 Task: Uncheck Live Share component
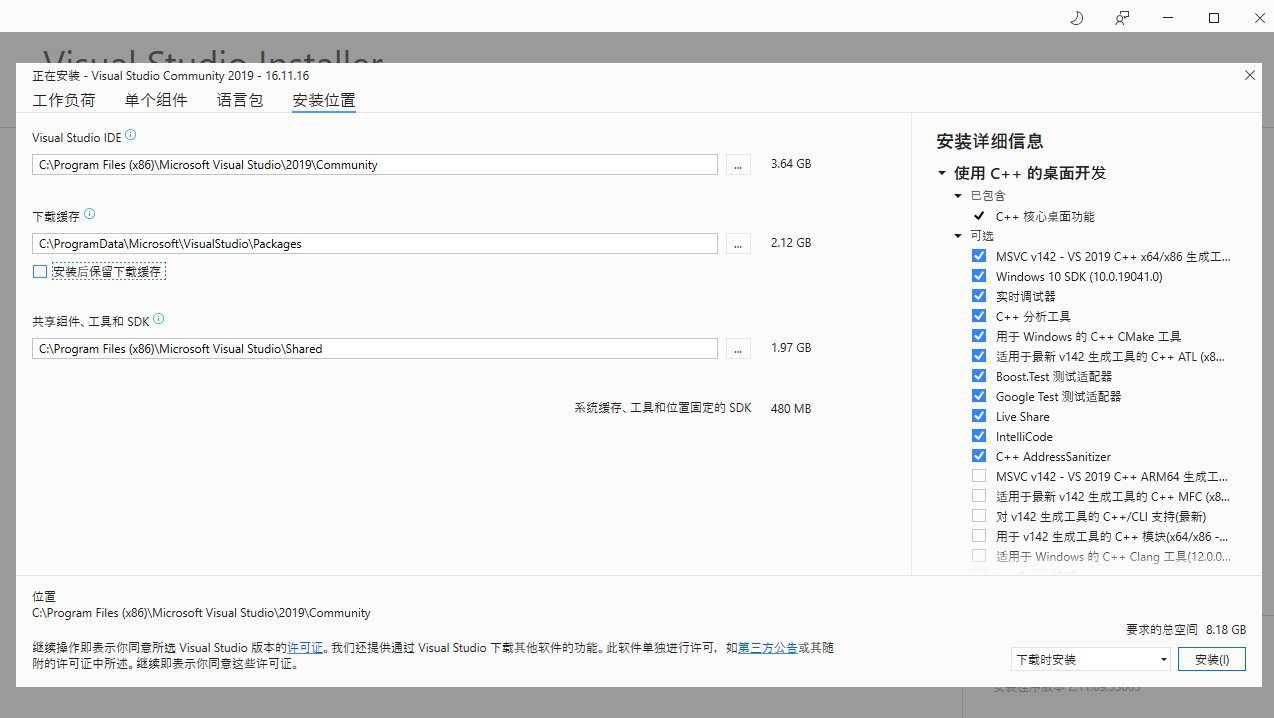coord(979,416)
